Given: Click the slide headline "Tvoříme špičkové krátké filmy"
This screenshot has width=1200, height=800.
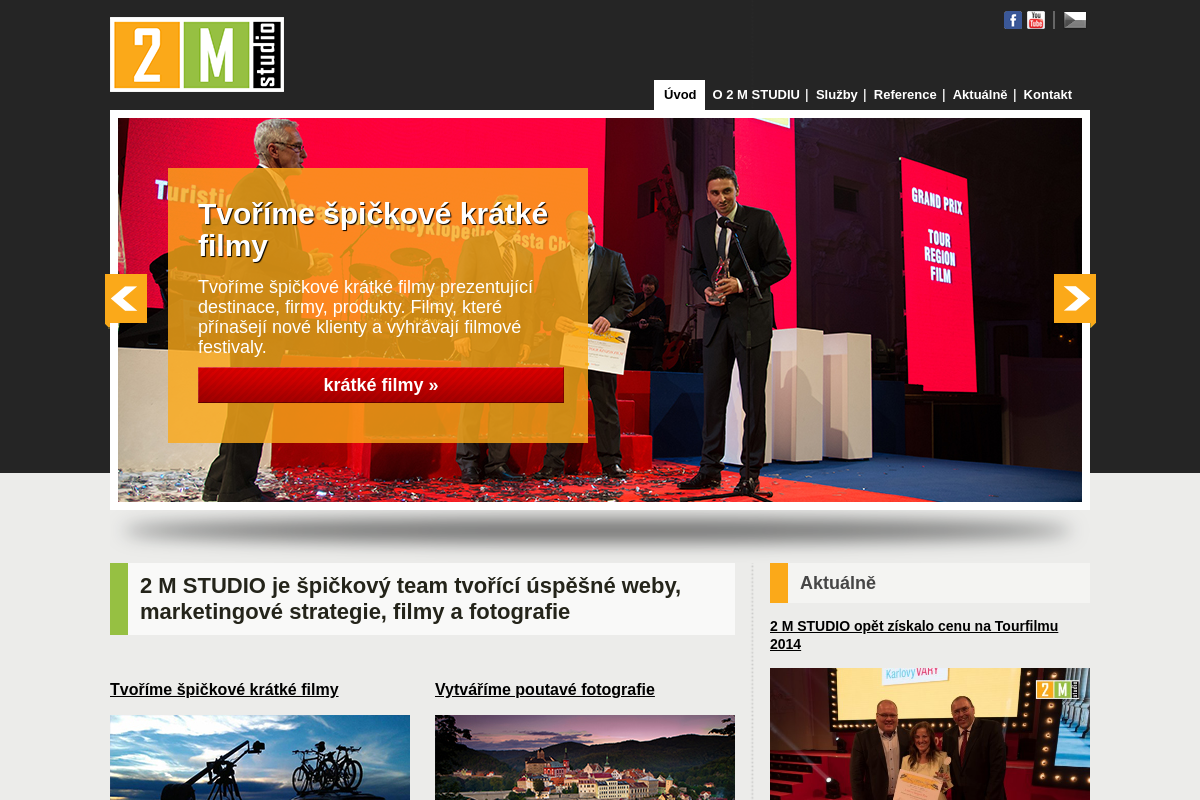Looking at the screenshot, I should pos(373,230).
